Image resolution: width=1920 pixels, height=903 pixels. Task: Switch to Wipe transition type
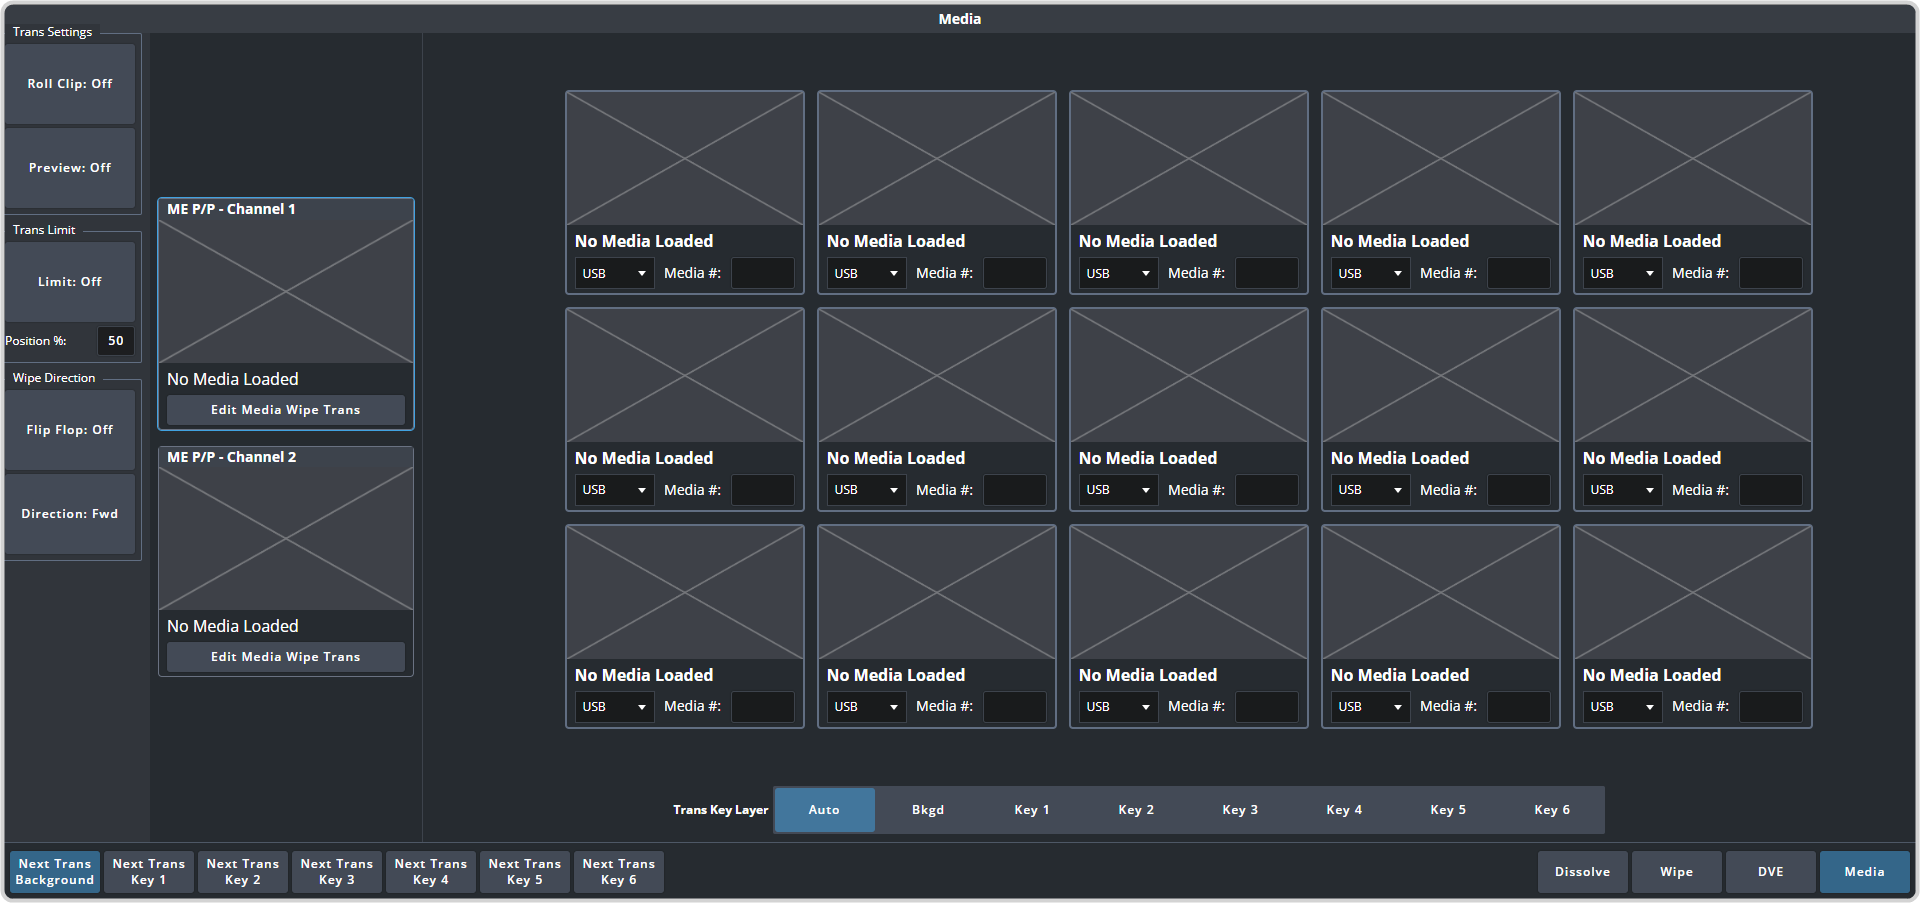coord(1677,872)
